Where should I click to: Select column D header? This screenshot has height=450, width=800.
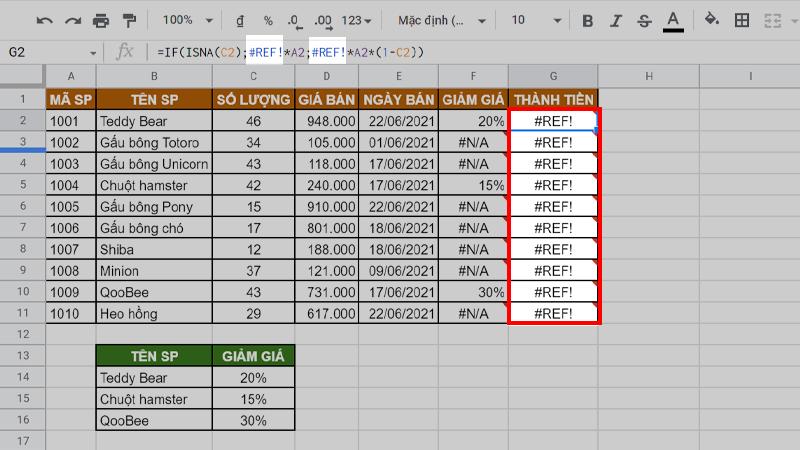coord(327,76)
